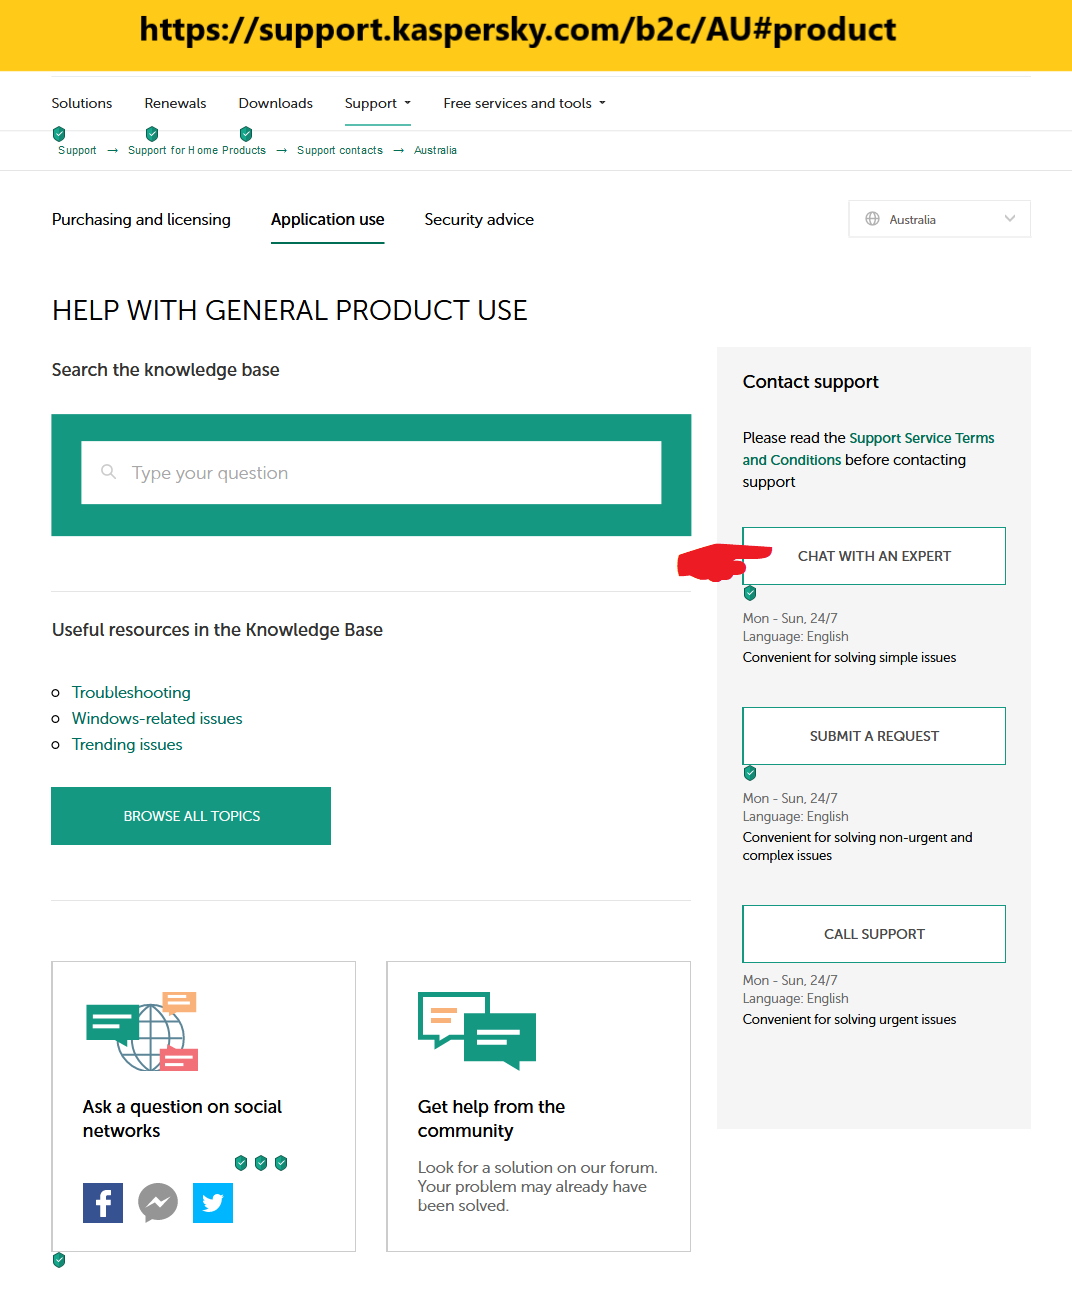Click the Australia breadcrumb link
The height and width of the screenshot is (1293, 1072).
[x=435, y=150]
